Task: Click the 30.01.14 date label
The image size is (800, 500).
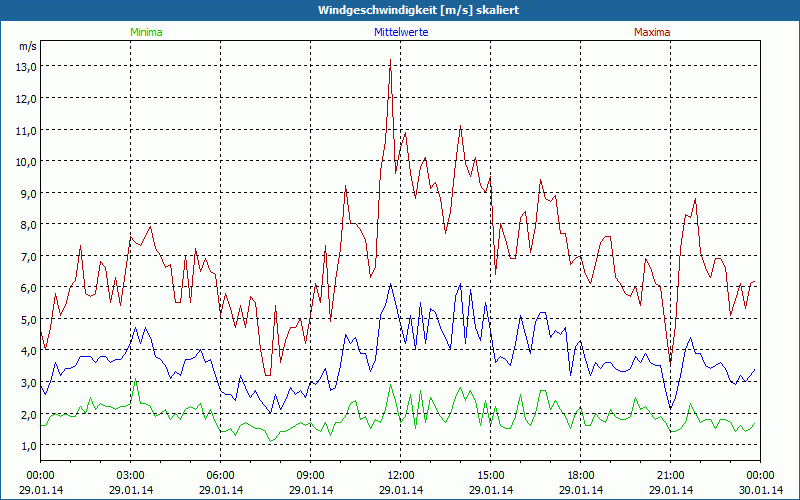Action: tap(758, 490)
